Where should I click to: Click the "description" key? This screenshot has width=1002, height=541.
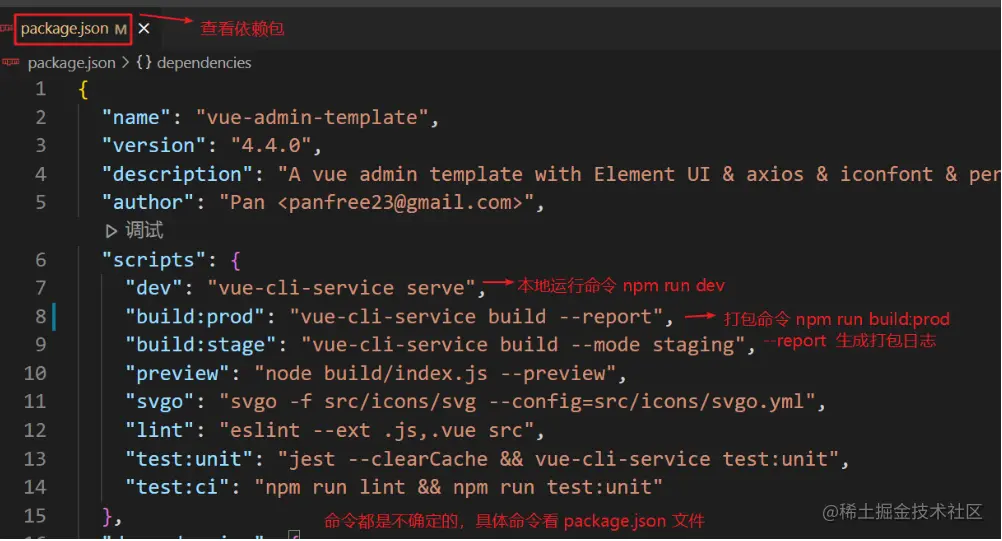pyautogui.click(x=177, y=174)
